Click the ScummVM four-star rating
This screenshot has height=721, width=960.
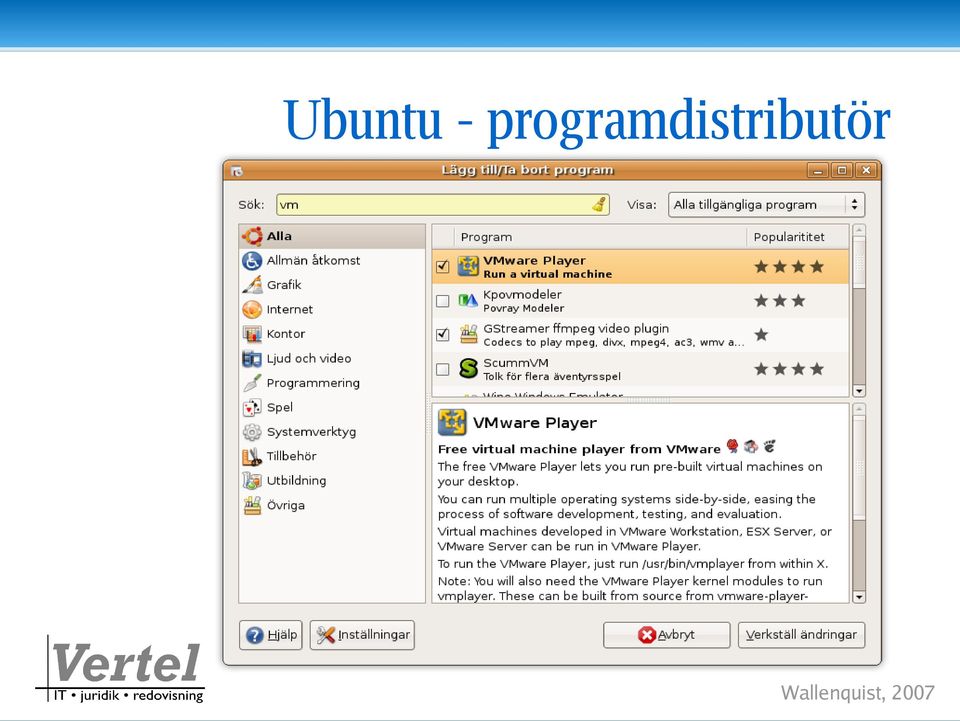click(789, 369)
